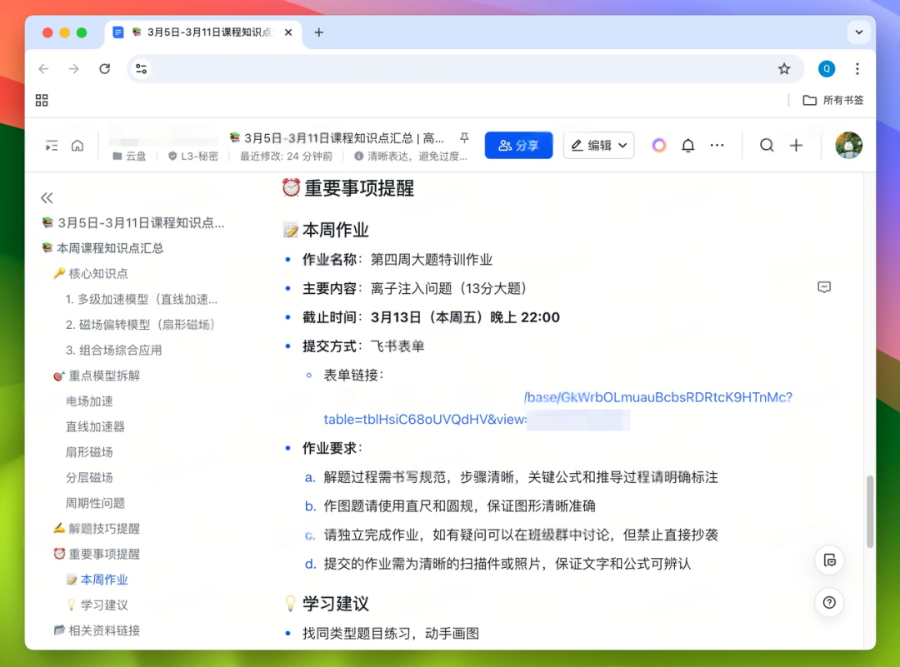
Task: Select outline item 分层磁场
Action: coord(90,478)
